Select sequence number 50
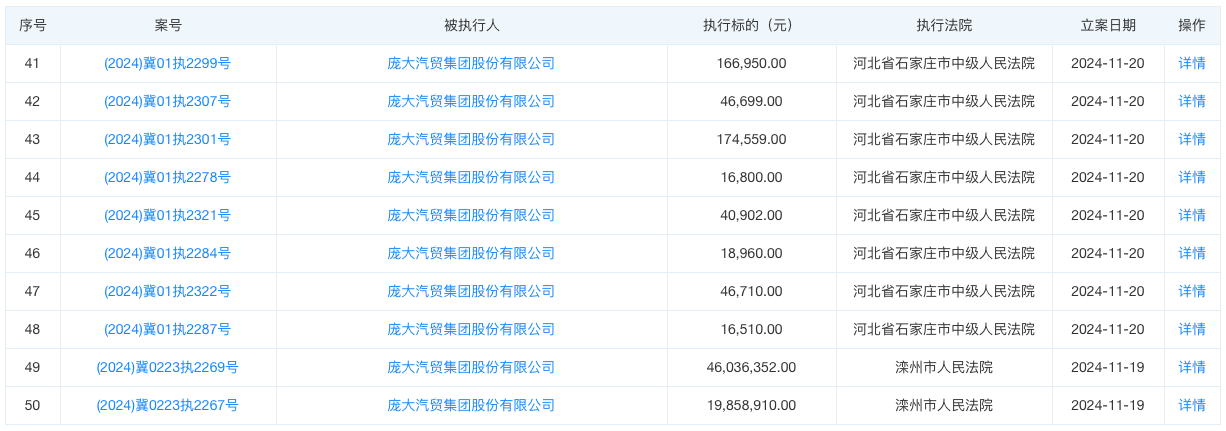Viewport: 1226px width, 431px height. click(32, 405)
